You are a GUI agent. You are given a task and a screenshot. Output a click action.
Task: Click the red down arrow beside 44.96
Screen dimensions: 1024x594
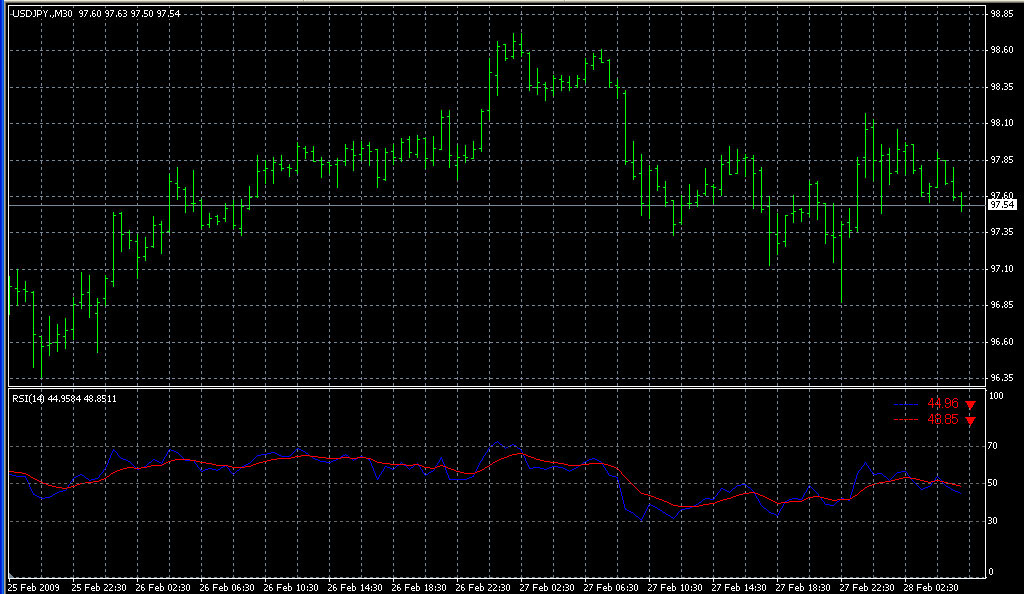(970, 405)
